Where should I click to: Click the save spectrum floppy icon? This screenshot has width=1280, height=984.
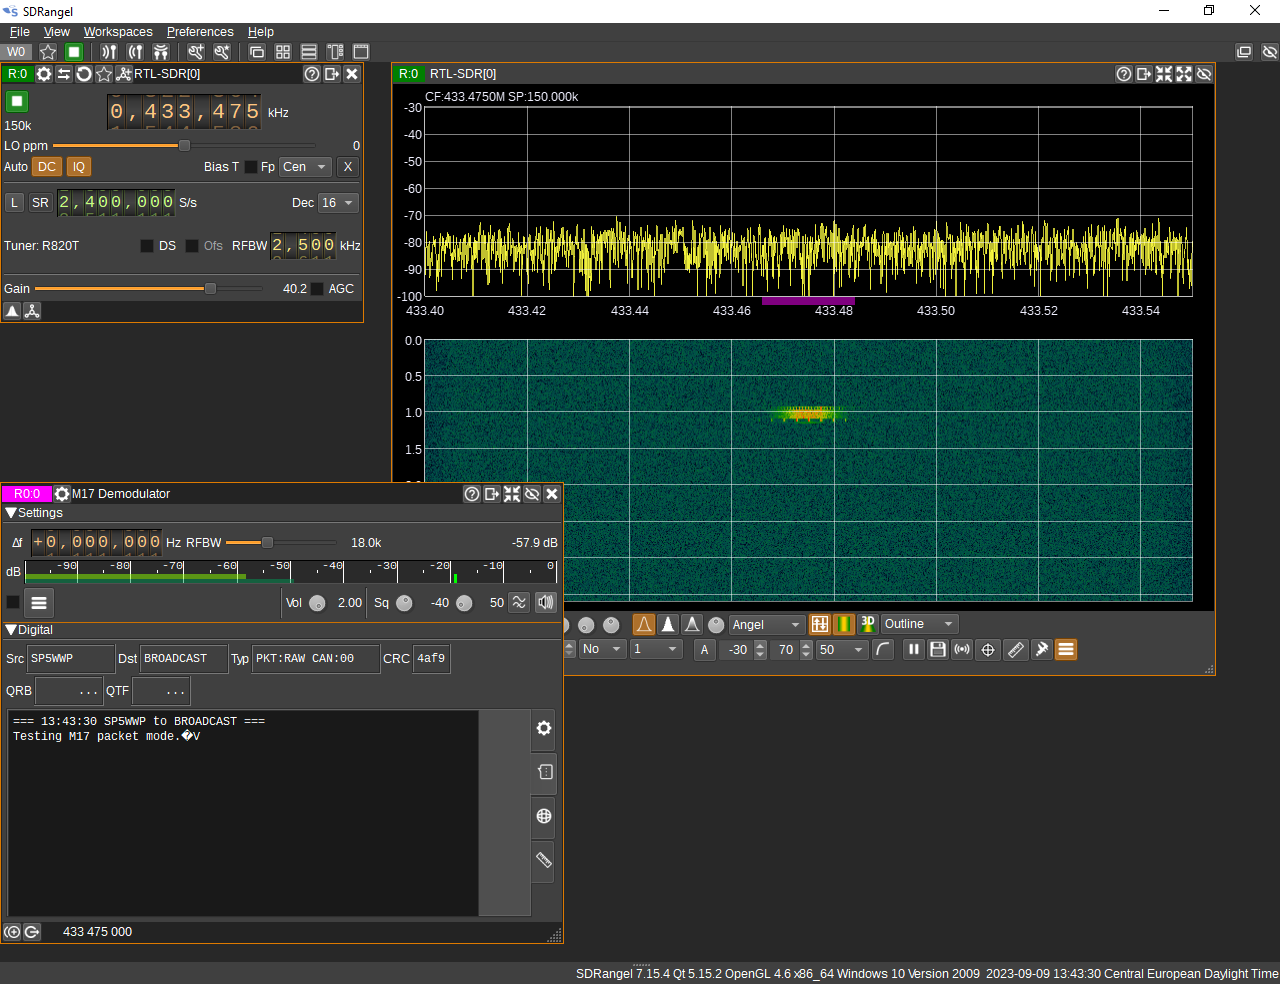click(938, 650)
